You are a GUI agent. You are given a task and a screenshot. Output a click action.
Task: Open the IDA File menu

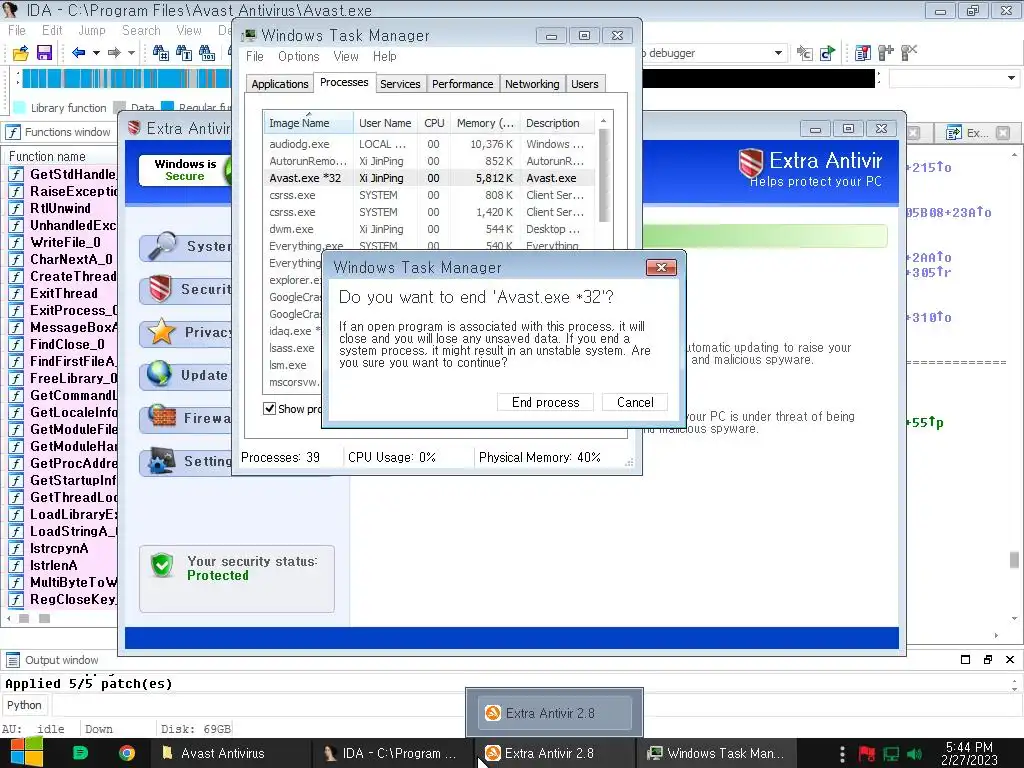click(x=17, y=31)
